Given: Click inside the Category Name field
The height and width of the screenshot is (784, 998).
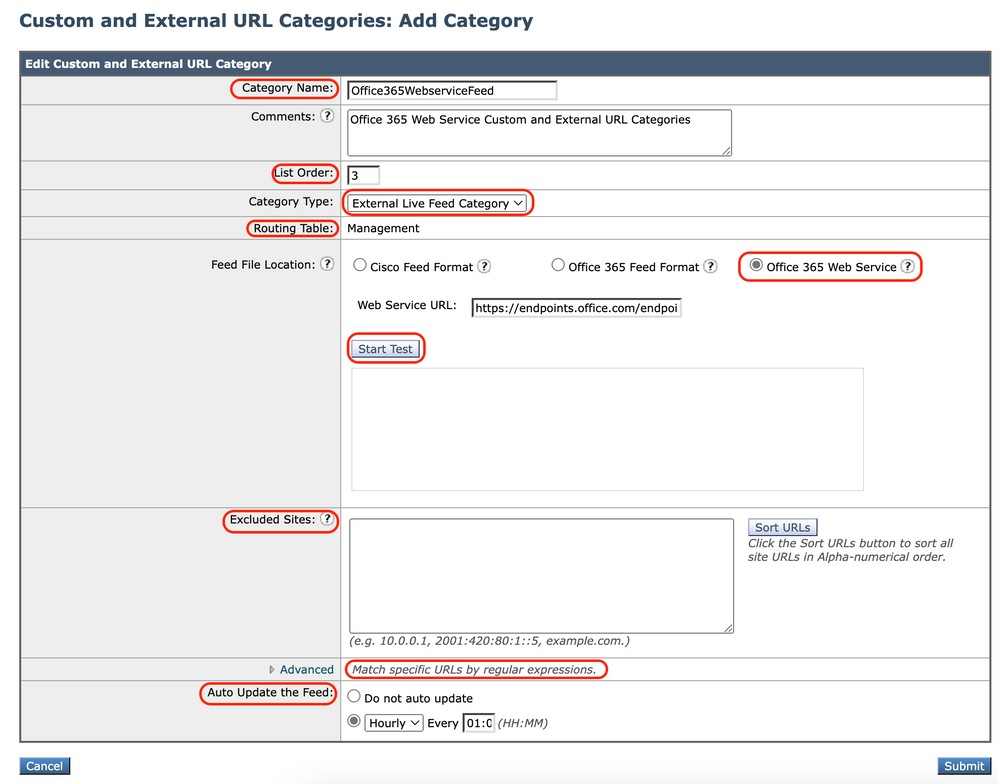Looking at the screenshot, I should coord(450,89).
